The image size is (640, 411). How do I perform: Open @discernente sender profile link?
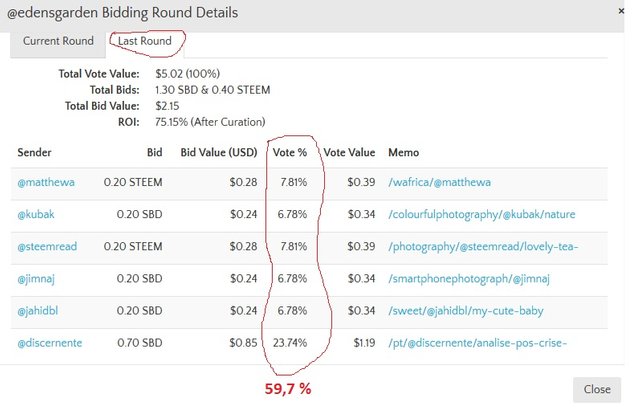click(x=50, y=343)
